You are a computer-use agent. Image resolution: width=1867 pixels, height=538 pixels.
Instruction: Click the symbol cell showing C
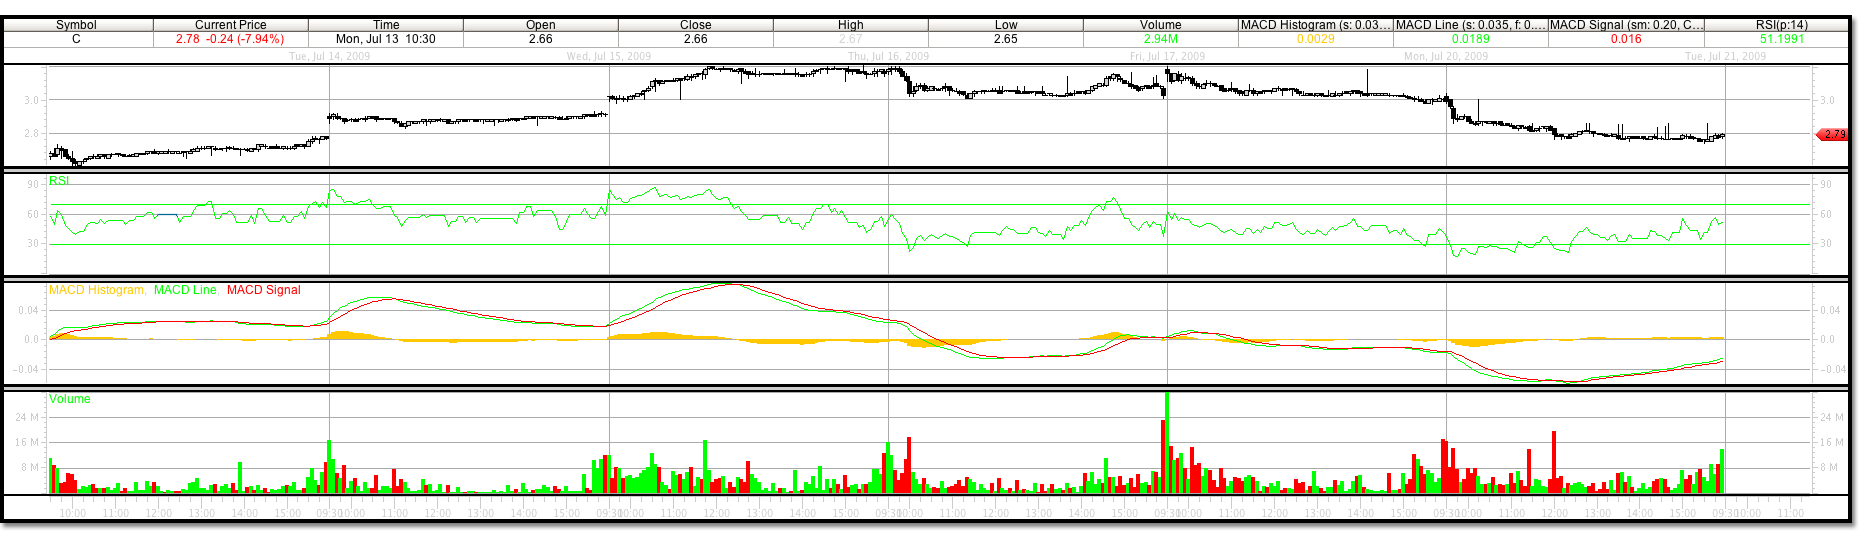coord(77,39)
